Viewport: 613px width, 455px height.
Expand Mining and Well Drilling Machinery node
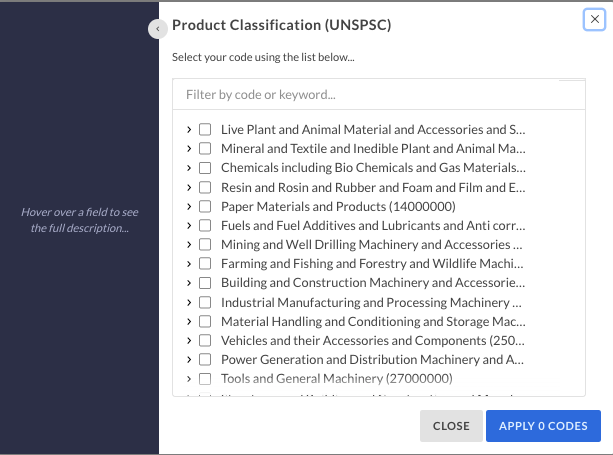[x=189, y=245]
